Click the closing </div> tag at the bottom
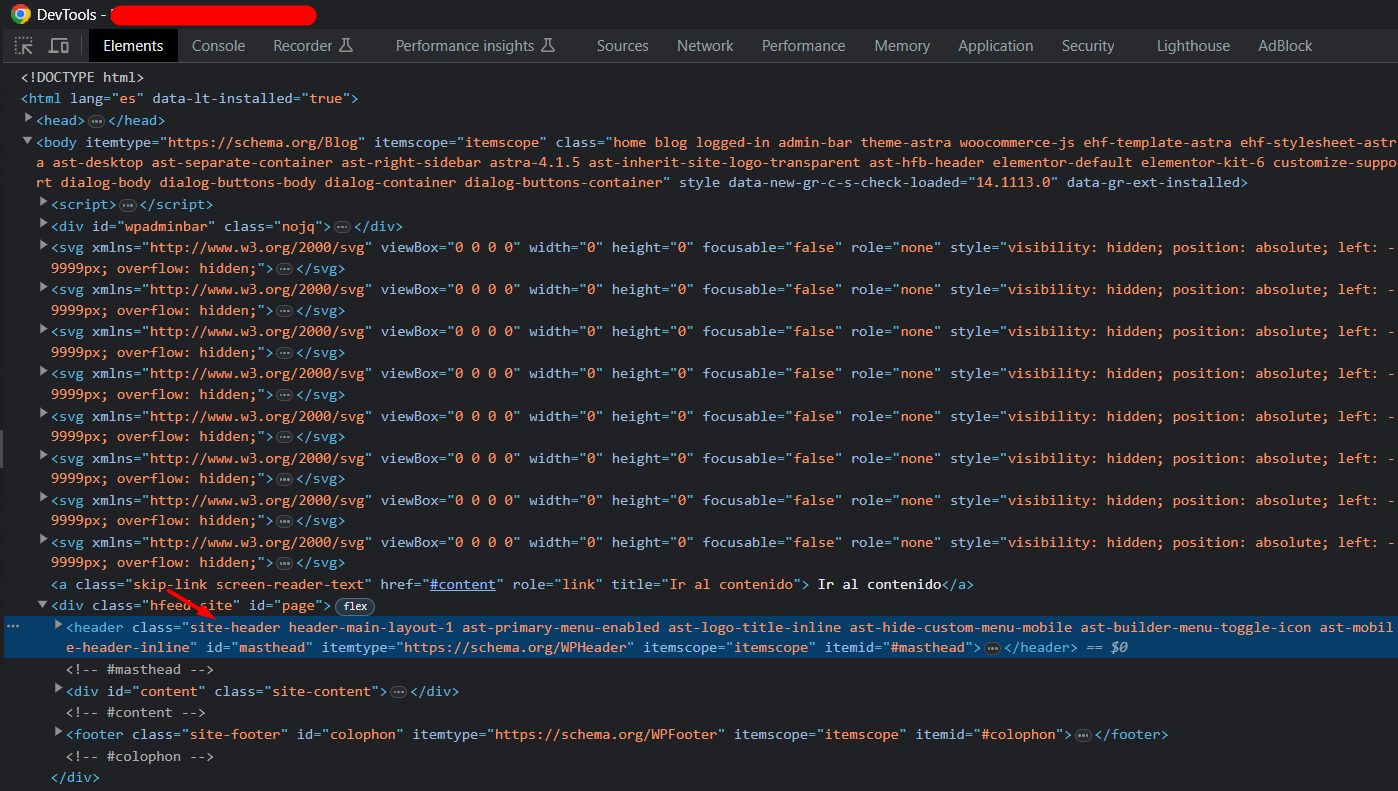1398x791 pixels. [x=75, y=778]
